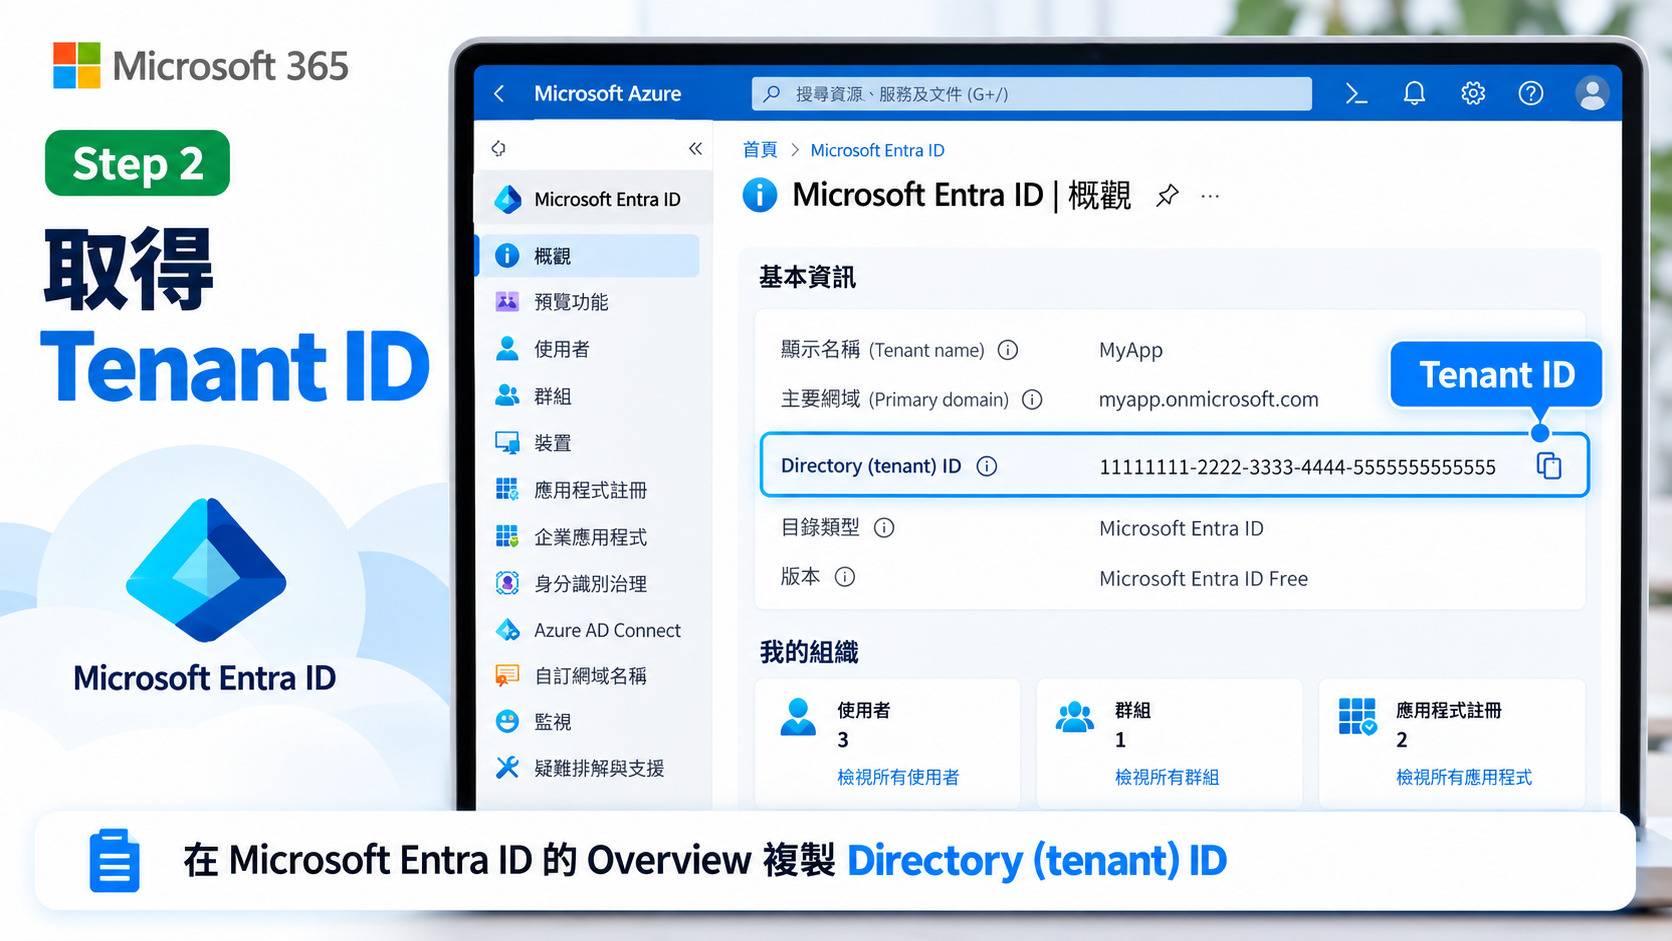The image size is (1672, 941).
Task: Select the tenant ID value 11111111-2222-3333-4444-555555555555
Action: [1297, 467]
